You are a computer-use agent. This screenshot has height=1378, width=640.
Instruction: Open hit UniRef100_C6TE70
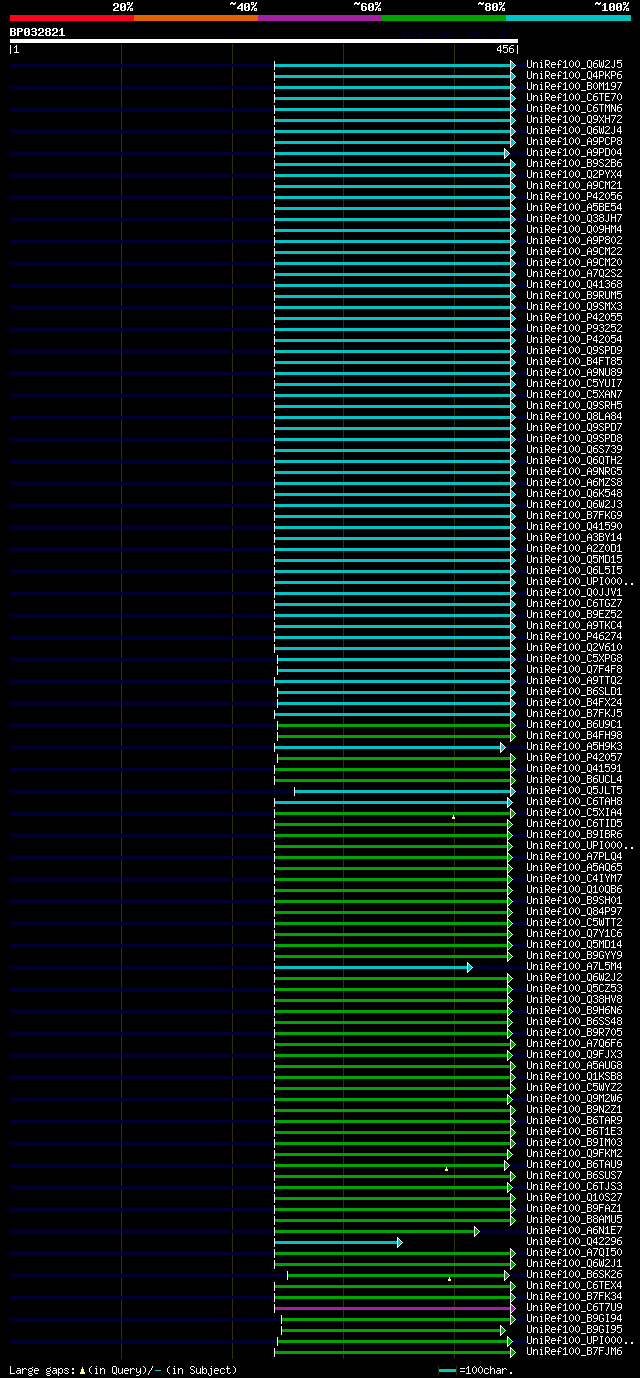pyautogui.click(x=574, y=97)
